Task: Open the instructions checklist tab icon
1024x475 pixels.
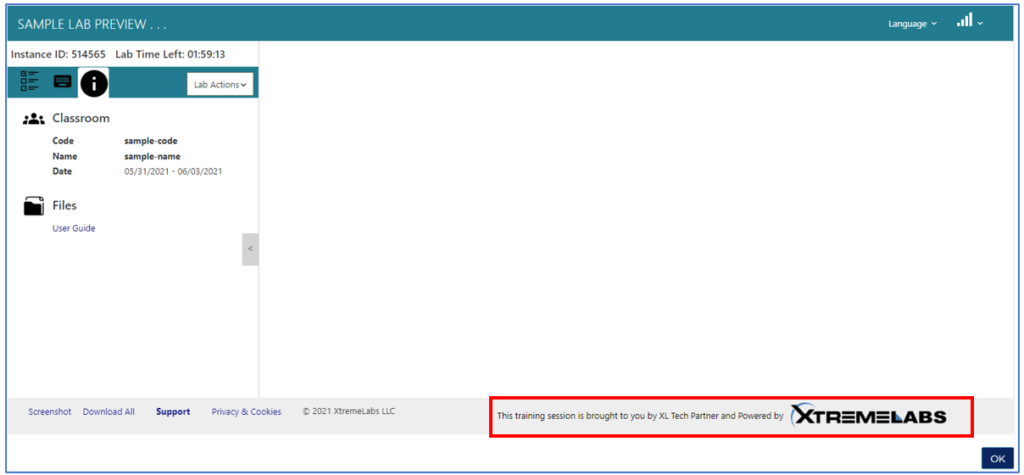Action: point(30,83)
